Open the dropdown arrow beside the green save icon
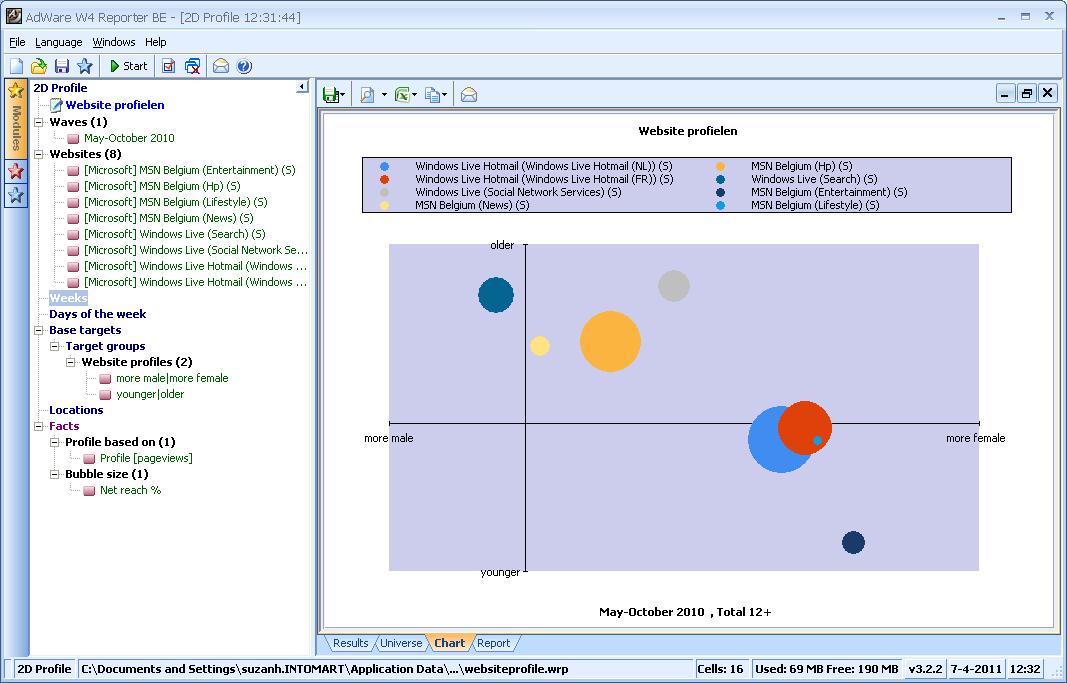 (x=342, y=95)
